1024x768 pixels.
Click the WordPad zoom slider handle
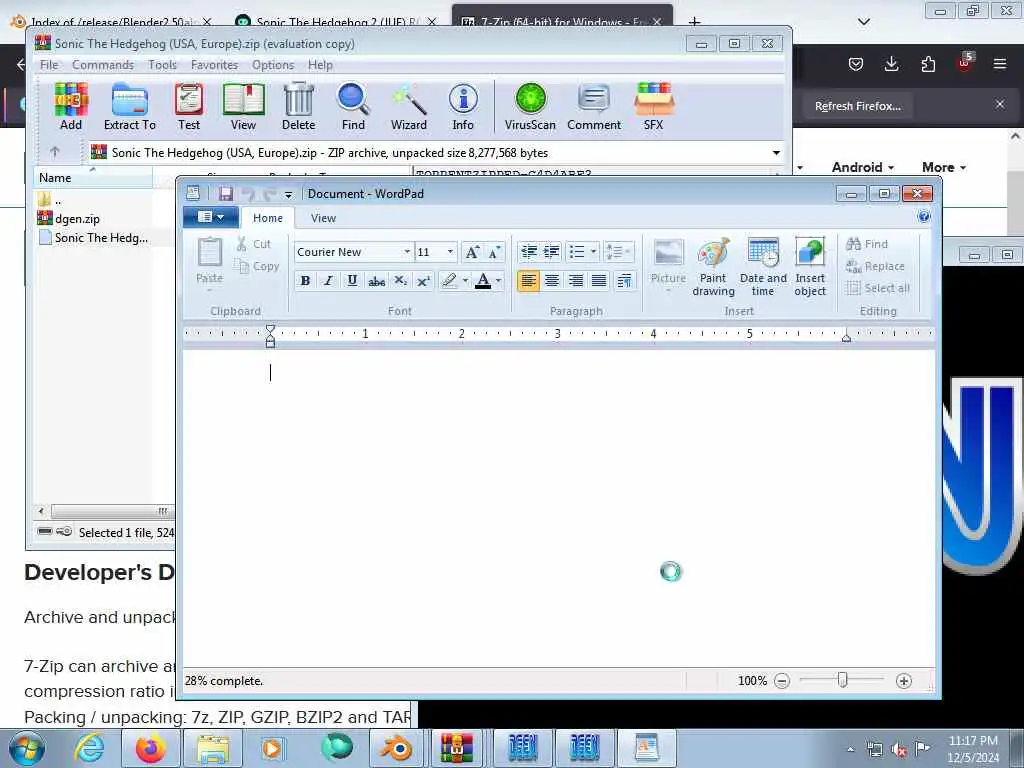tap(842, 680)
